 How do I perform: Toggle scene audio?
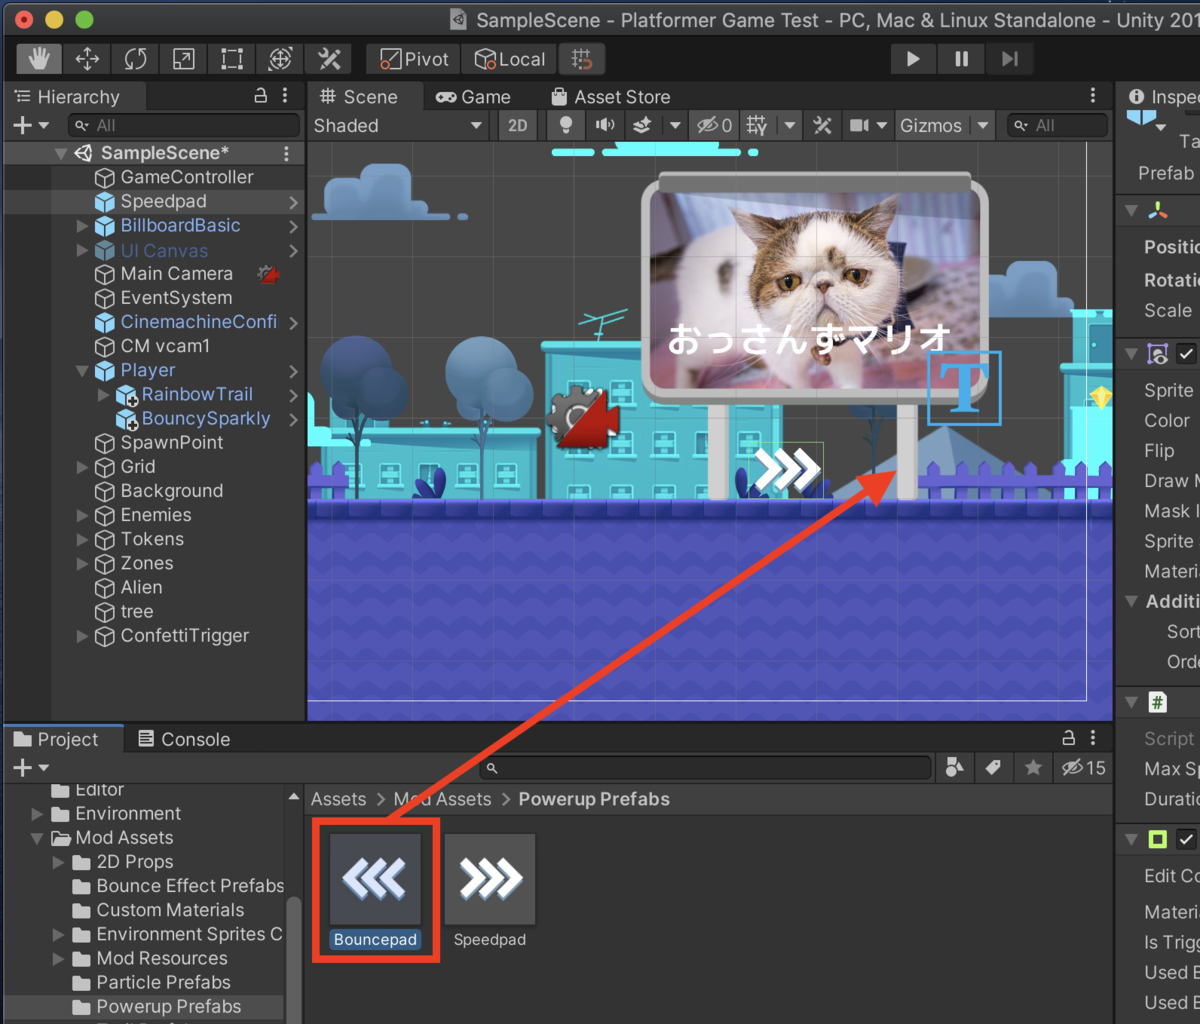[x=605, y=126]
